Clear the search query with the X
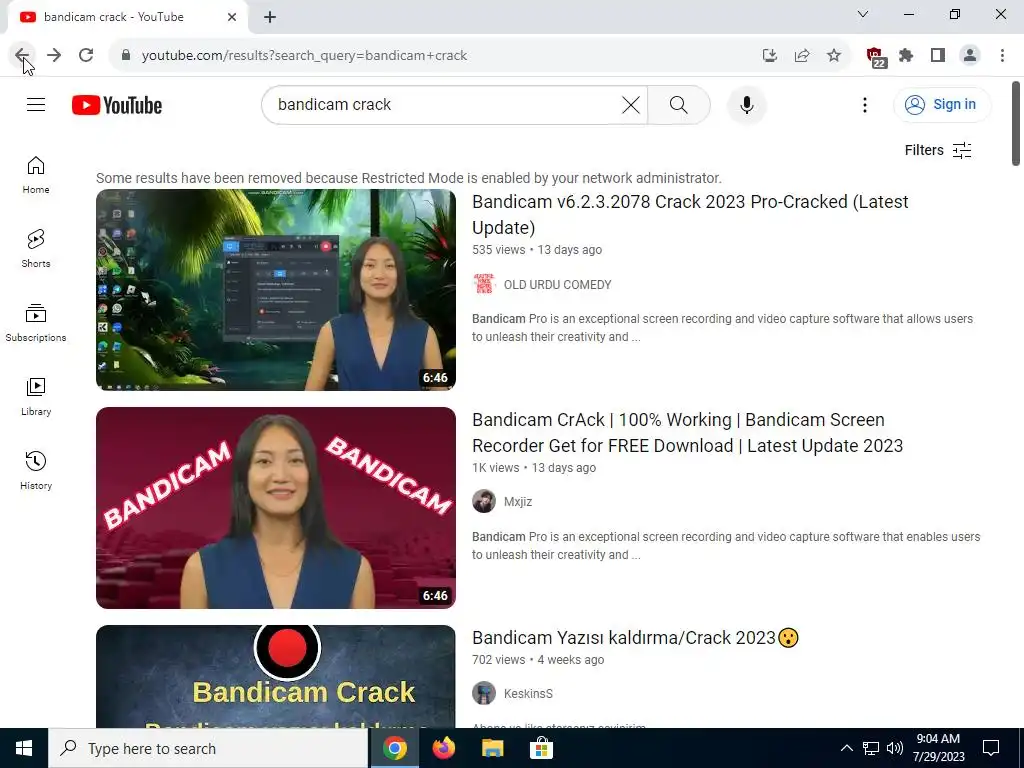Viewport: 1024px width, 768px height. coord(631,104)
